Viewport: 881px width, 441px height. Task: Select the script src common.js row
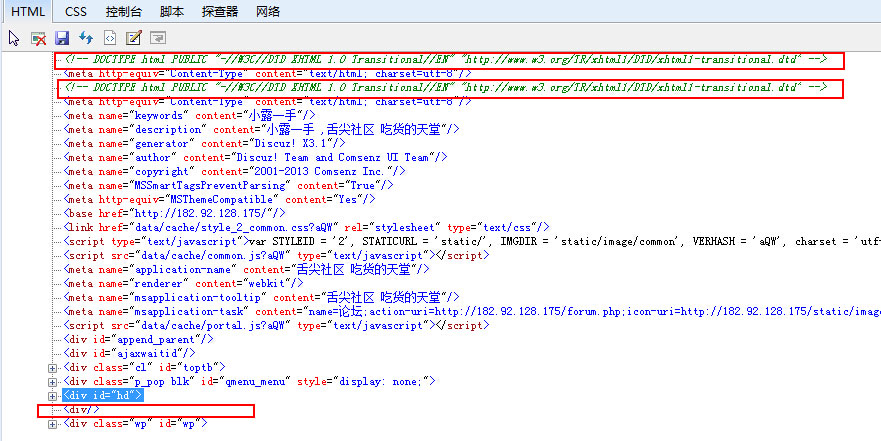pos(276,255)
